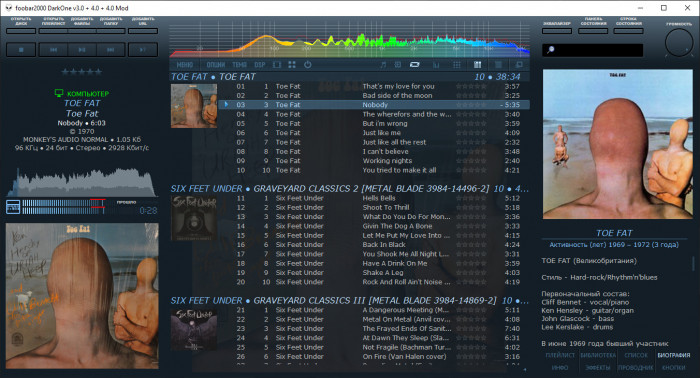The image size is (700, 378).
Task: Click the waveform seekbar to seek
Action: pos(82,182)
